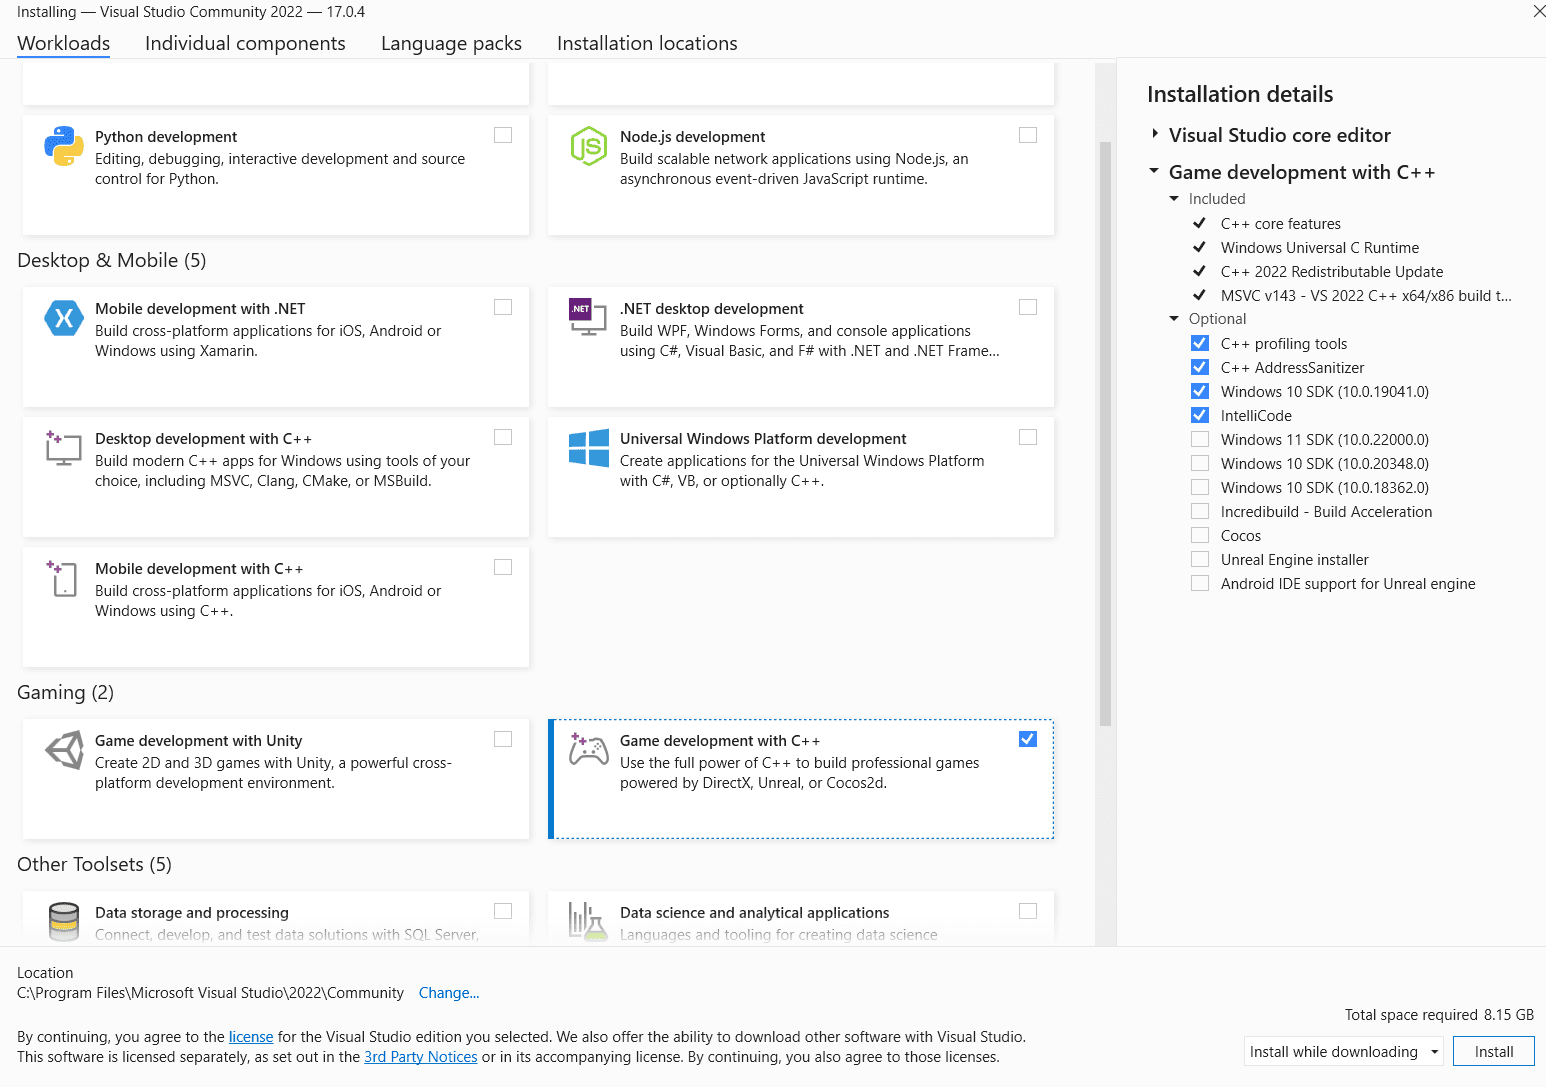Open the Install while downloading dropdown
This screenshot has height=1087, width=1546.
(x=1434, y=1052)
